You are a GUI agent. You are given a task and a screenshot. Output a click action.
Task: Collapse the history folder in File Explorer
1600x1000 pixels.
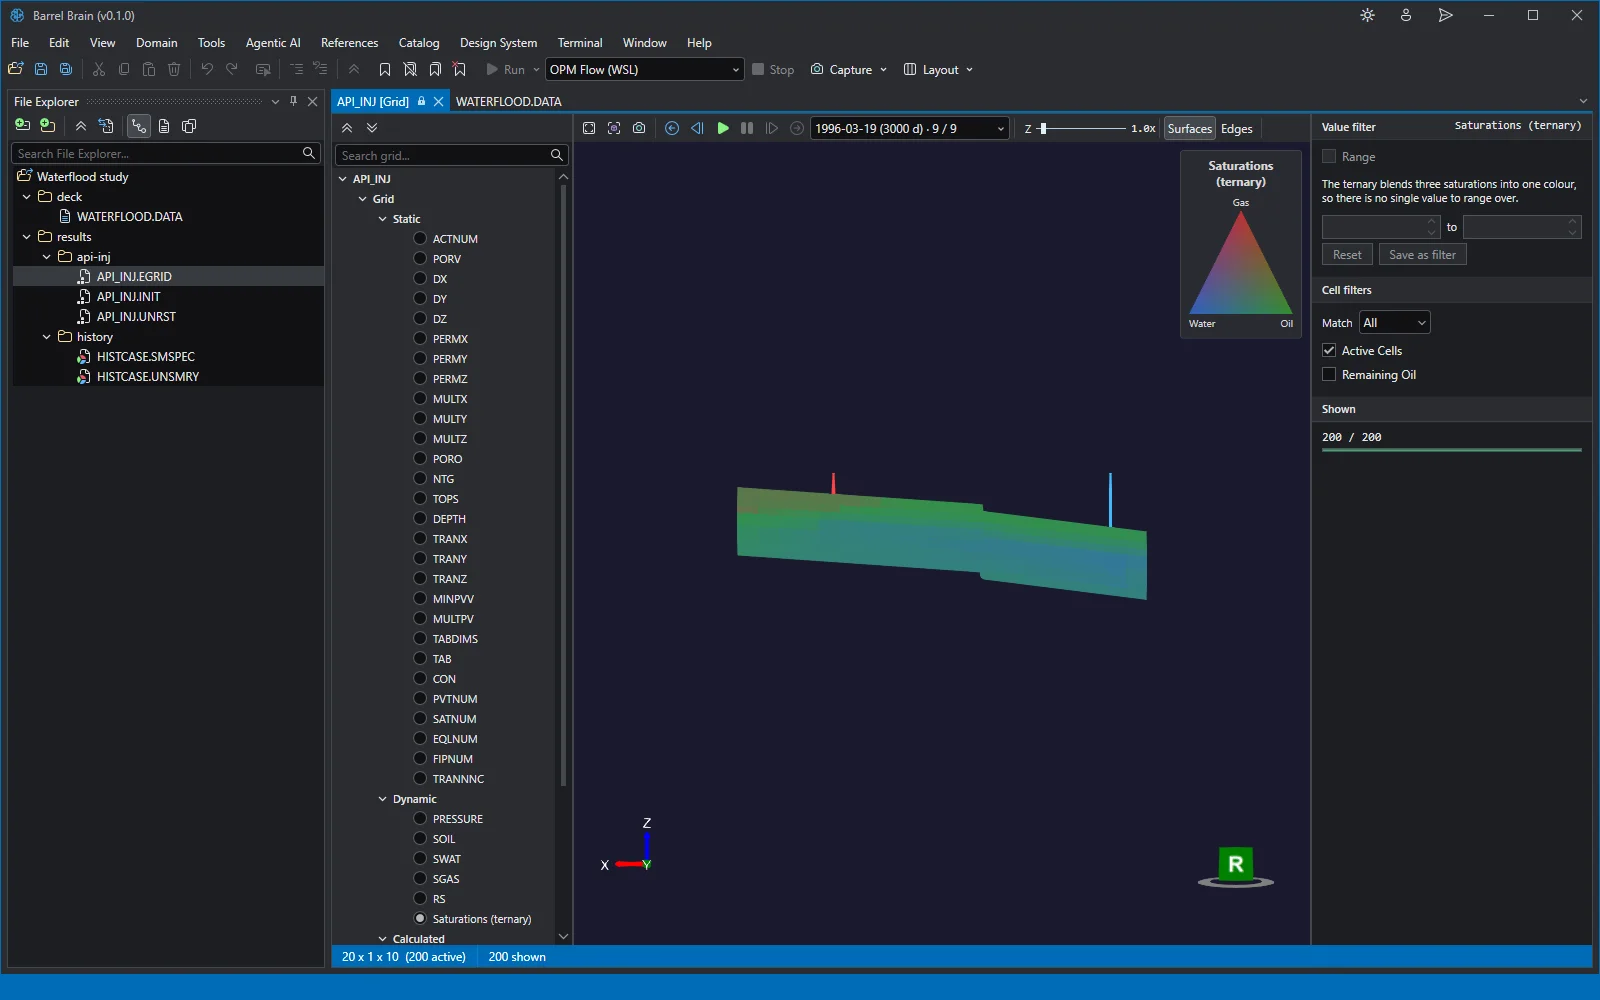click(46, 336)
